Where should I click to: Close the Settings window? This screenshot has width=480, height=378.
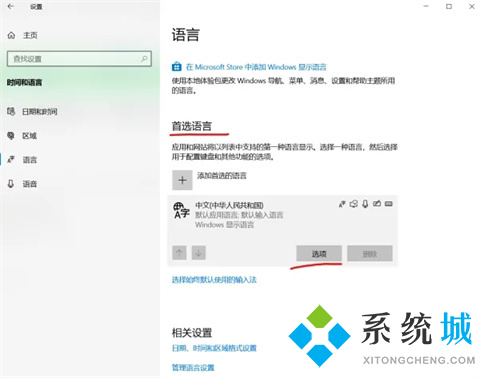(x=472, y=6)
